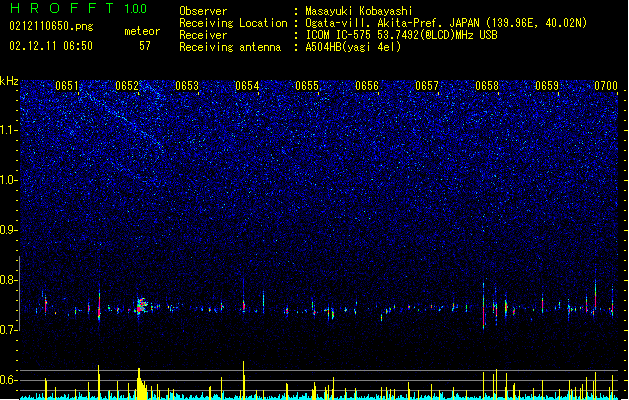Click the Receiving Location label
Viewport: 629px width, 400px height.
[233, 23]
